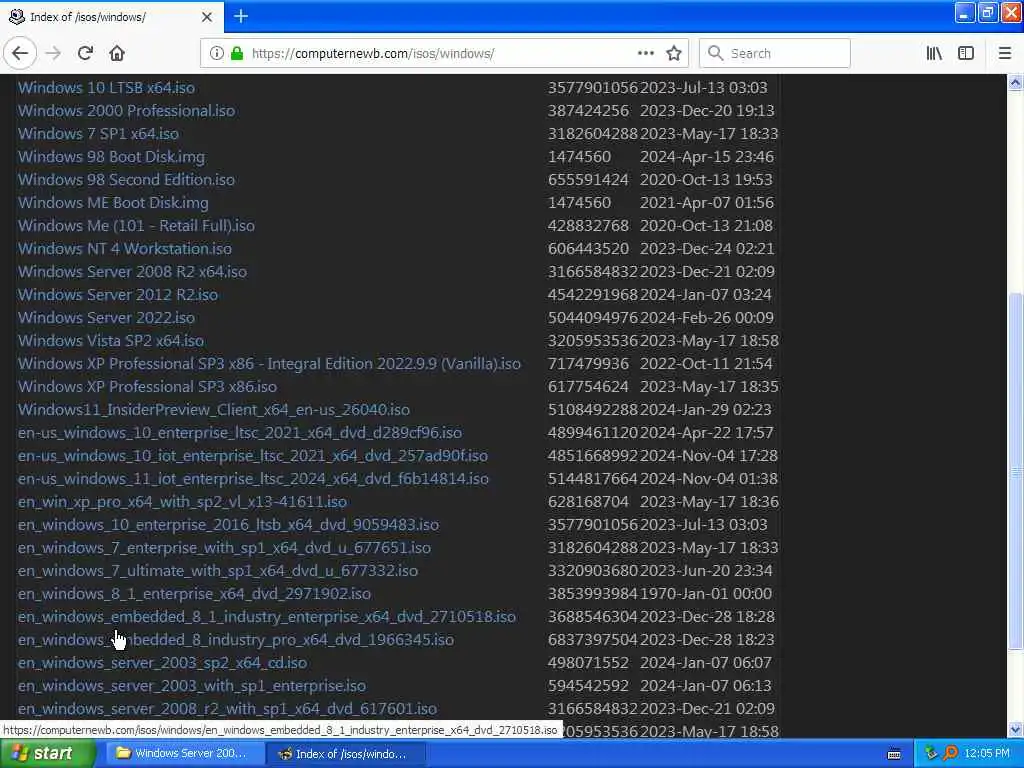Viewport: 1024px width, 768px height.
Task: Focus the Search input field
Action: (775, 54)
